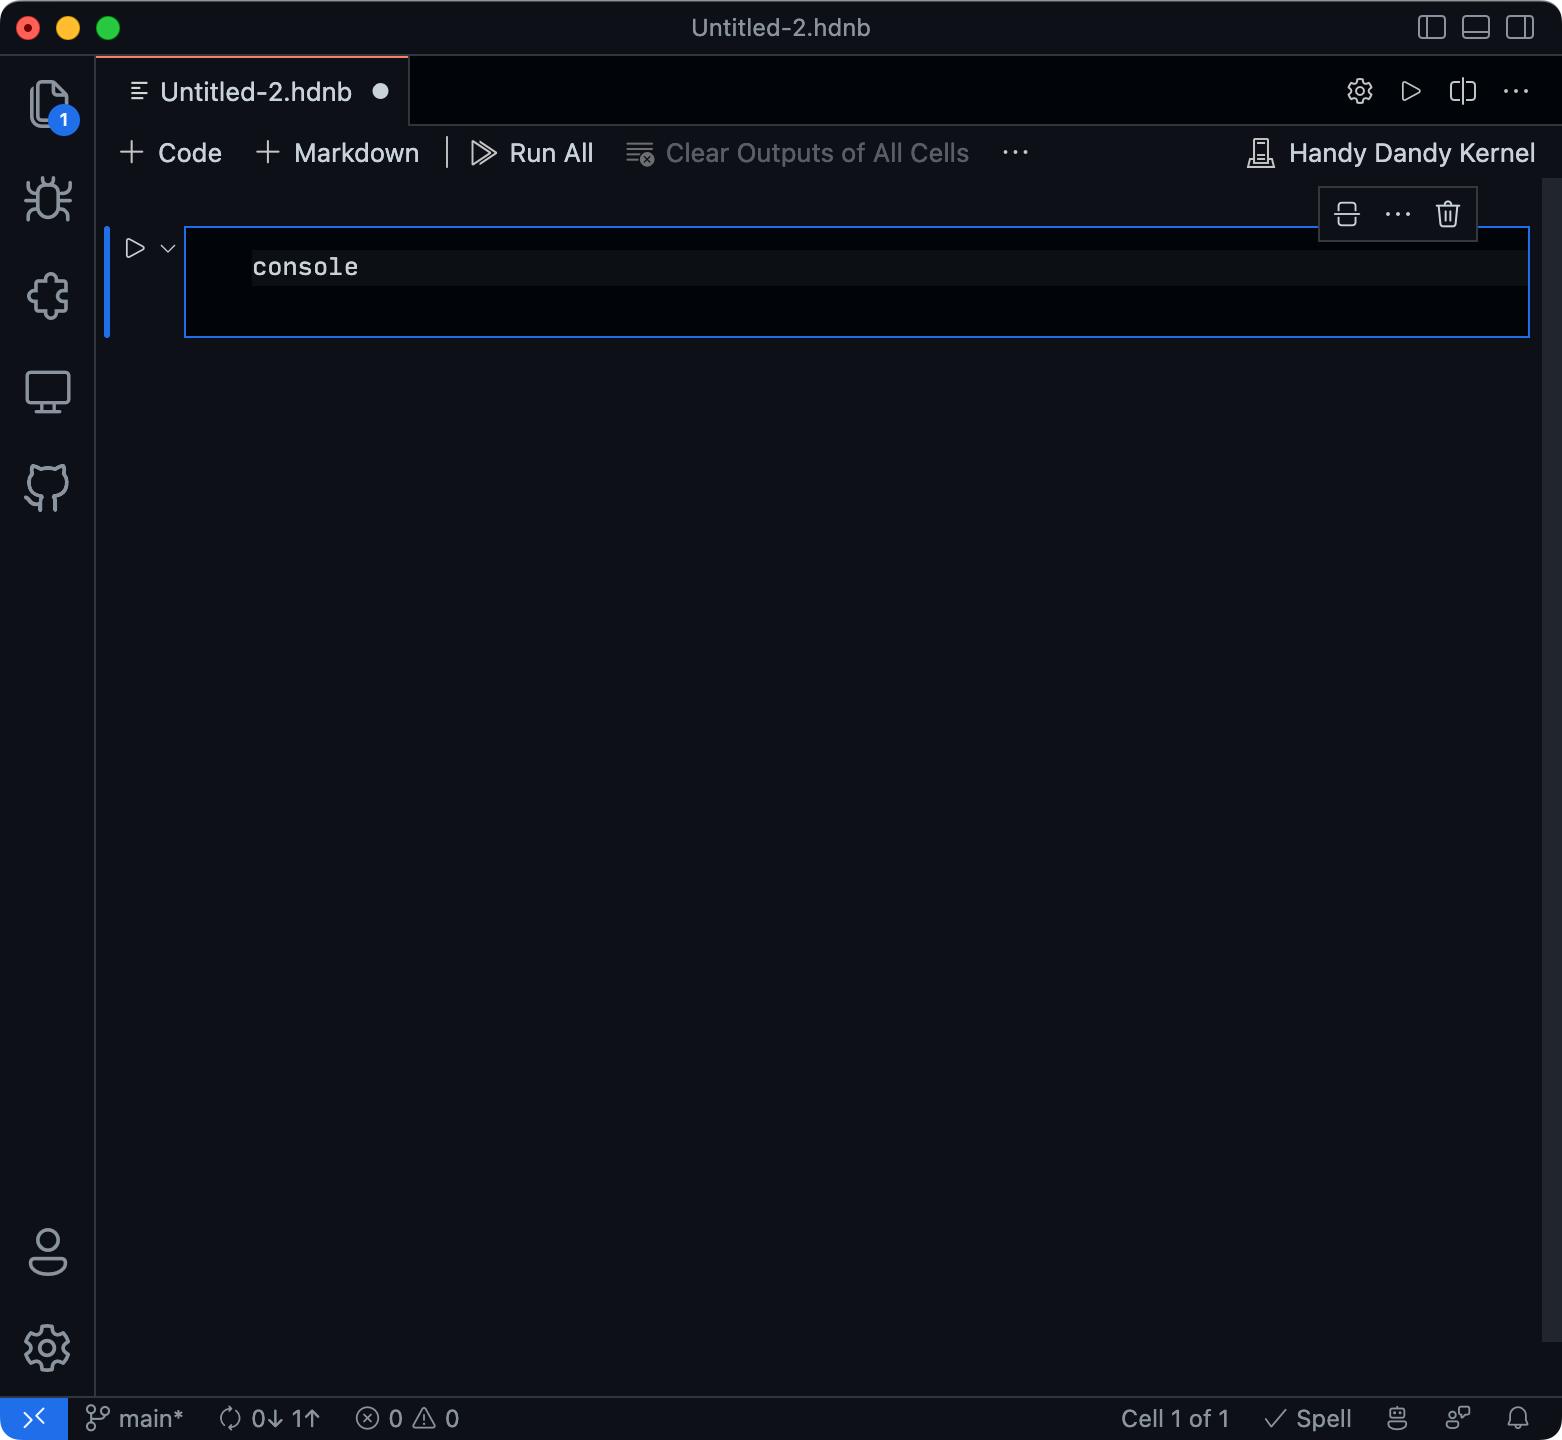Open the GitHub view in activity bar

click(48, 488)
